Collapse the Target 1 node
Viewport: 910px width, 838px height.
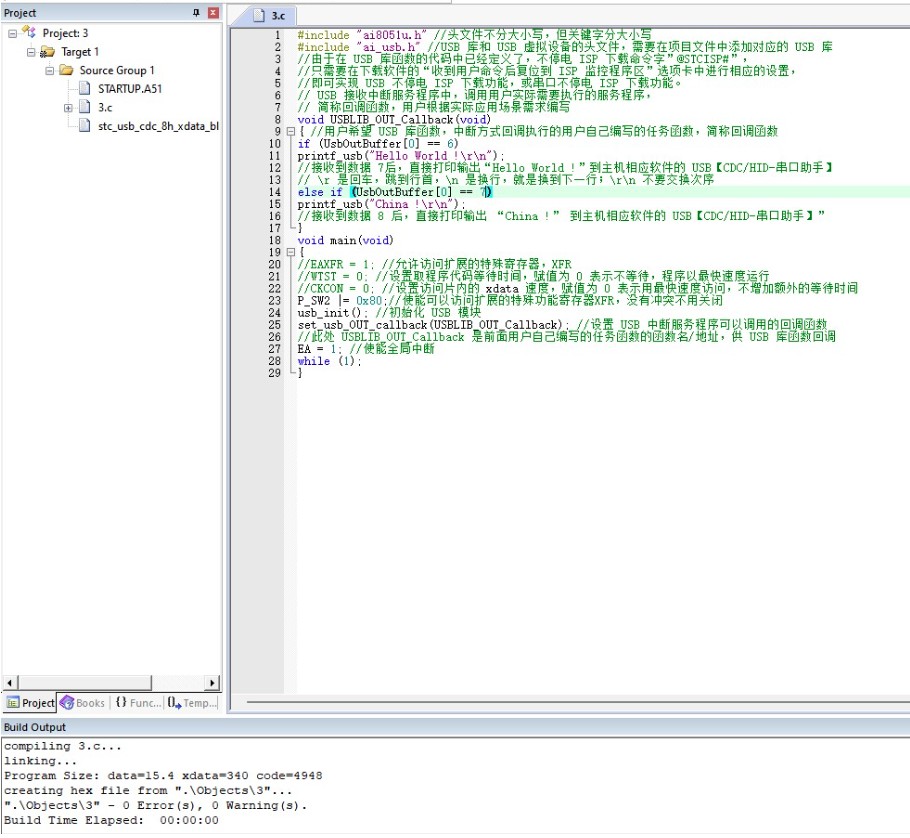(x=31, y=52)
